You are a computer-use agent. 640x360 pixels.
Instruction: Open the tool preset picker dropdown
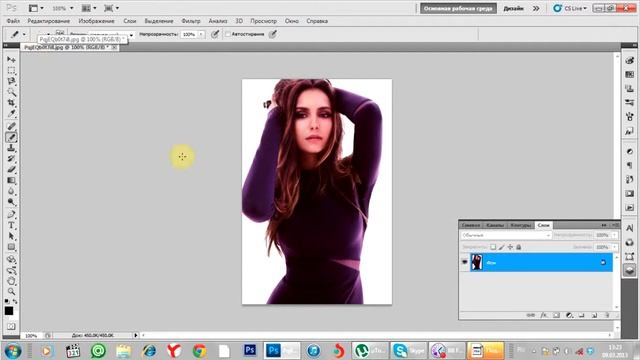click(24, 34)
